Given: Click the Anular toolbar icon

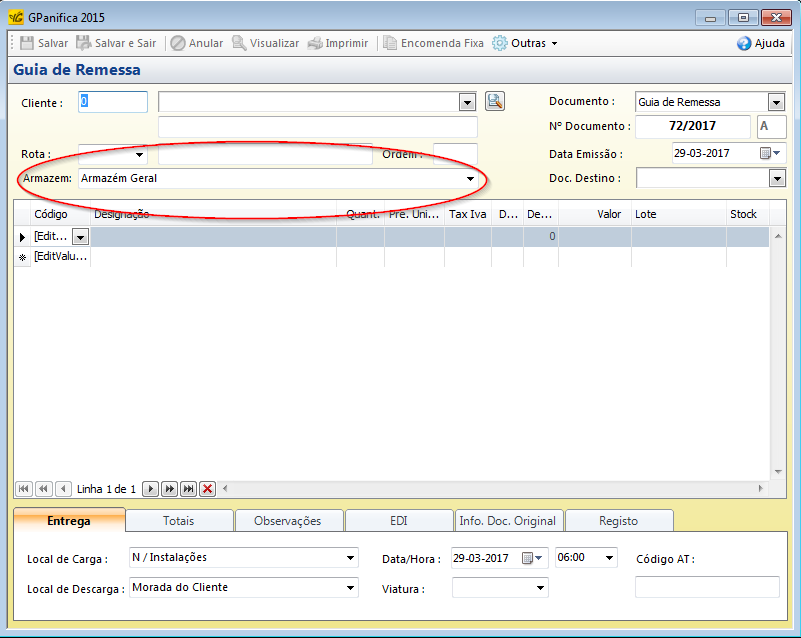Looking at the screenshot, I should pos(177,43).
